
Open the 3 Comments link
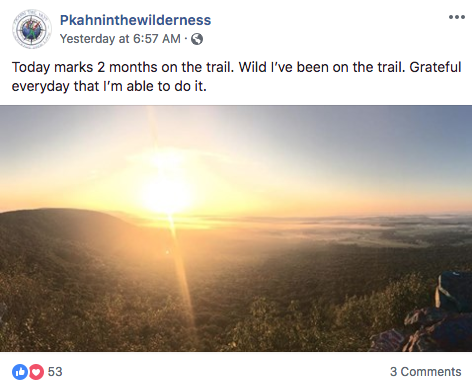click(x=426, y=372)
